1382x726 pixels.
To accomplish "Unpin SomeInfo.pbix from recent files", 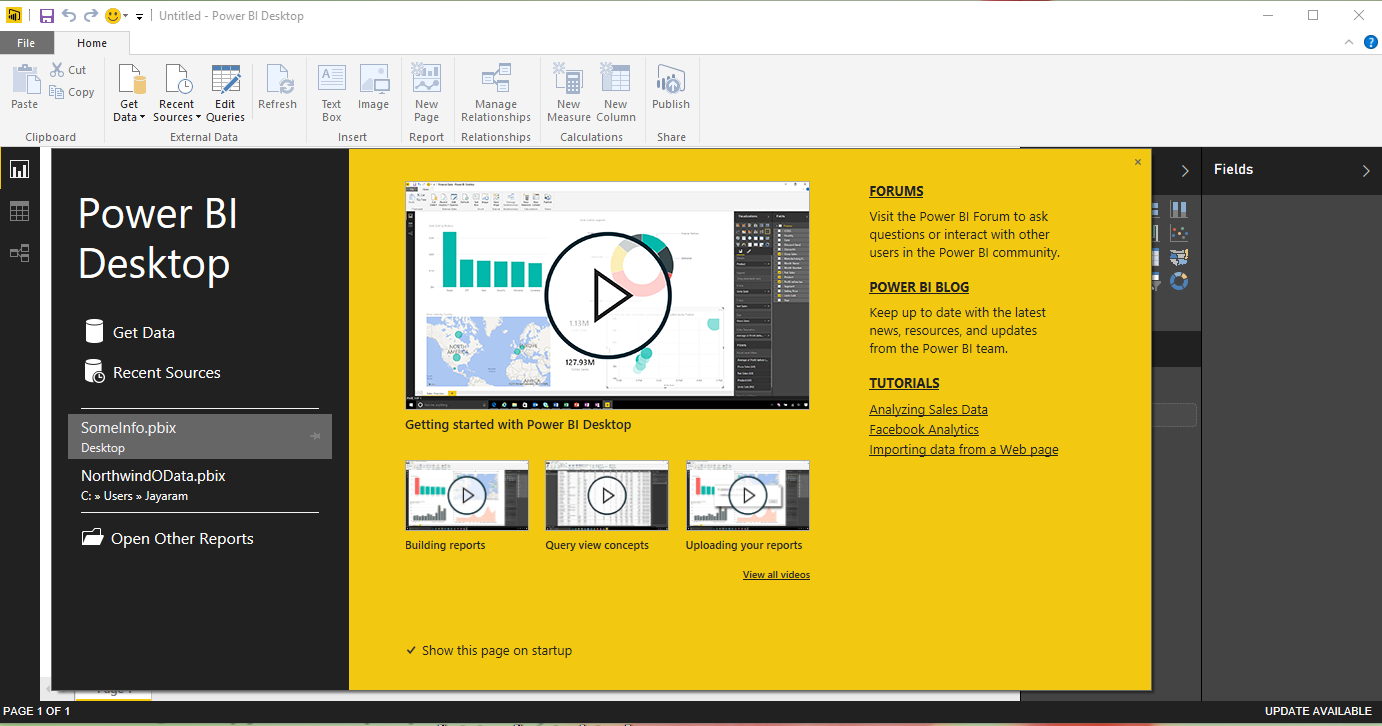I will pyautogui.click(x=315, y=435).
